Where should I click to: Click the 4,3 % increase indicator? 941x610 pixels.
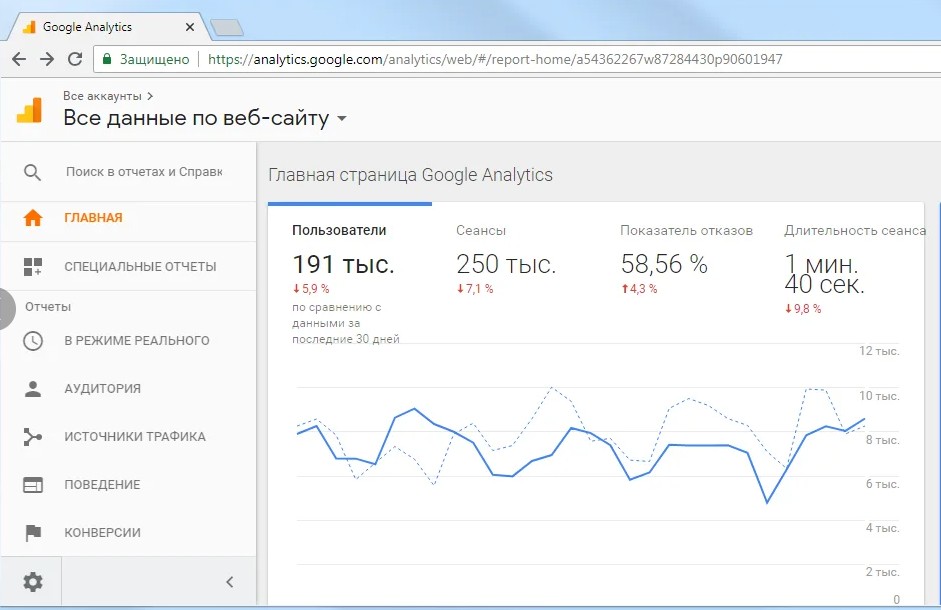coord(639,289)
